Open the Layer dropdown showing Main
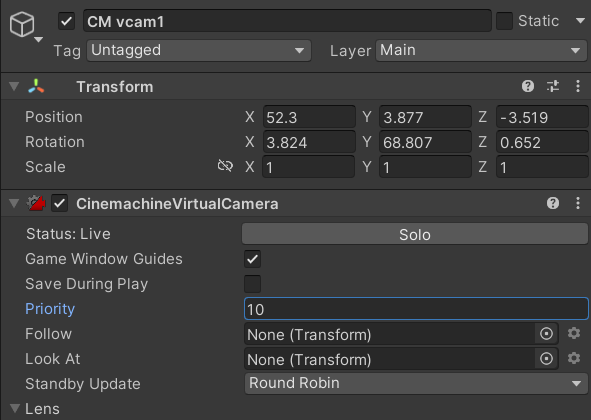This screenshot has height=420, width=591. (481, 51)
